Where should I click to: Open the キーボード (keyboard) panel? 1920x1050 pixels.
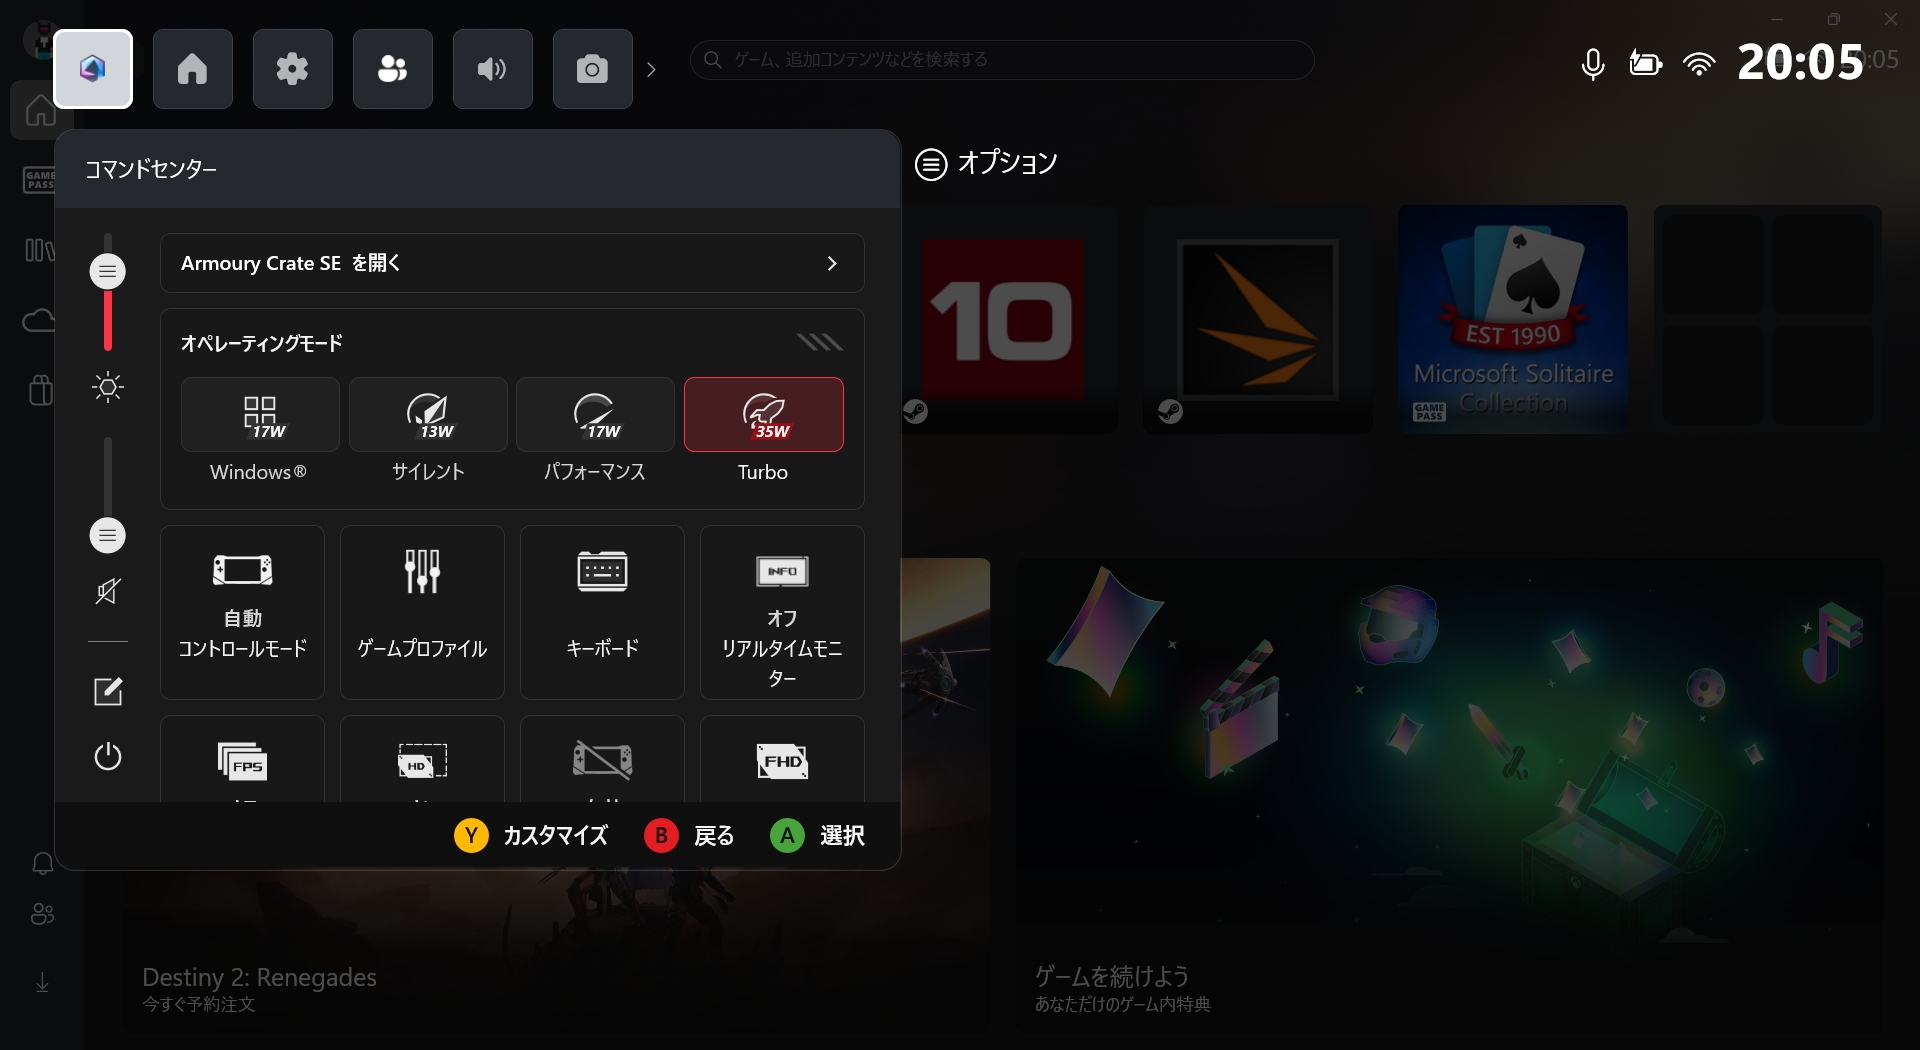[x=601, y=610]
